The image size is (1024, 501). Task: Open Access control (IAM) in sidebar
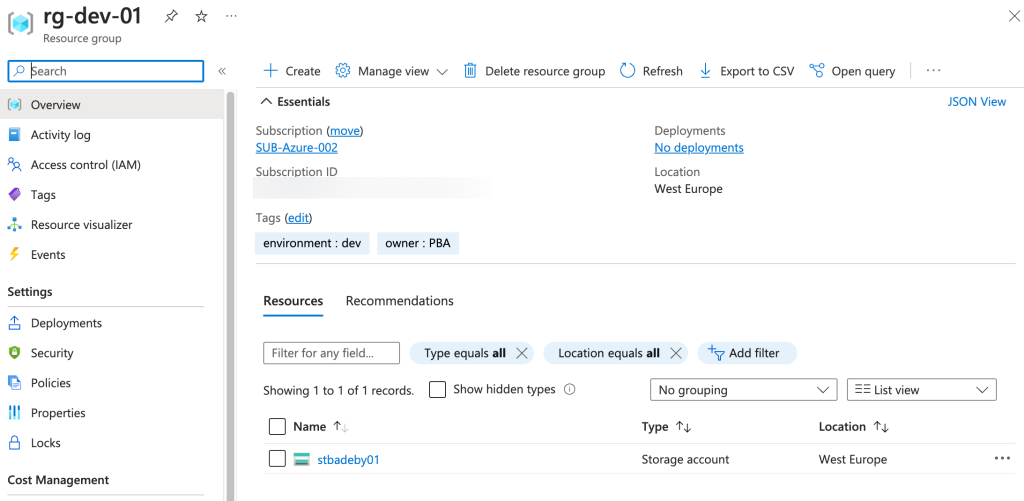point(85,165)
